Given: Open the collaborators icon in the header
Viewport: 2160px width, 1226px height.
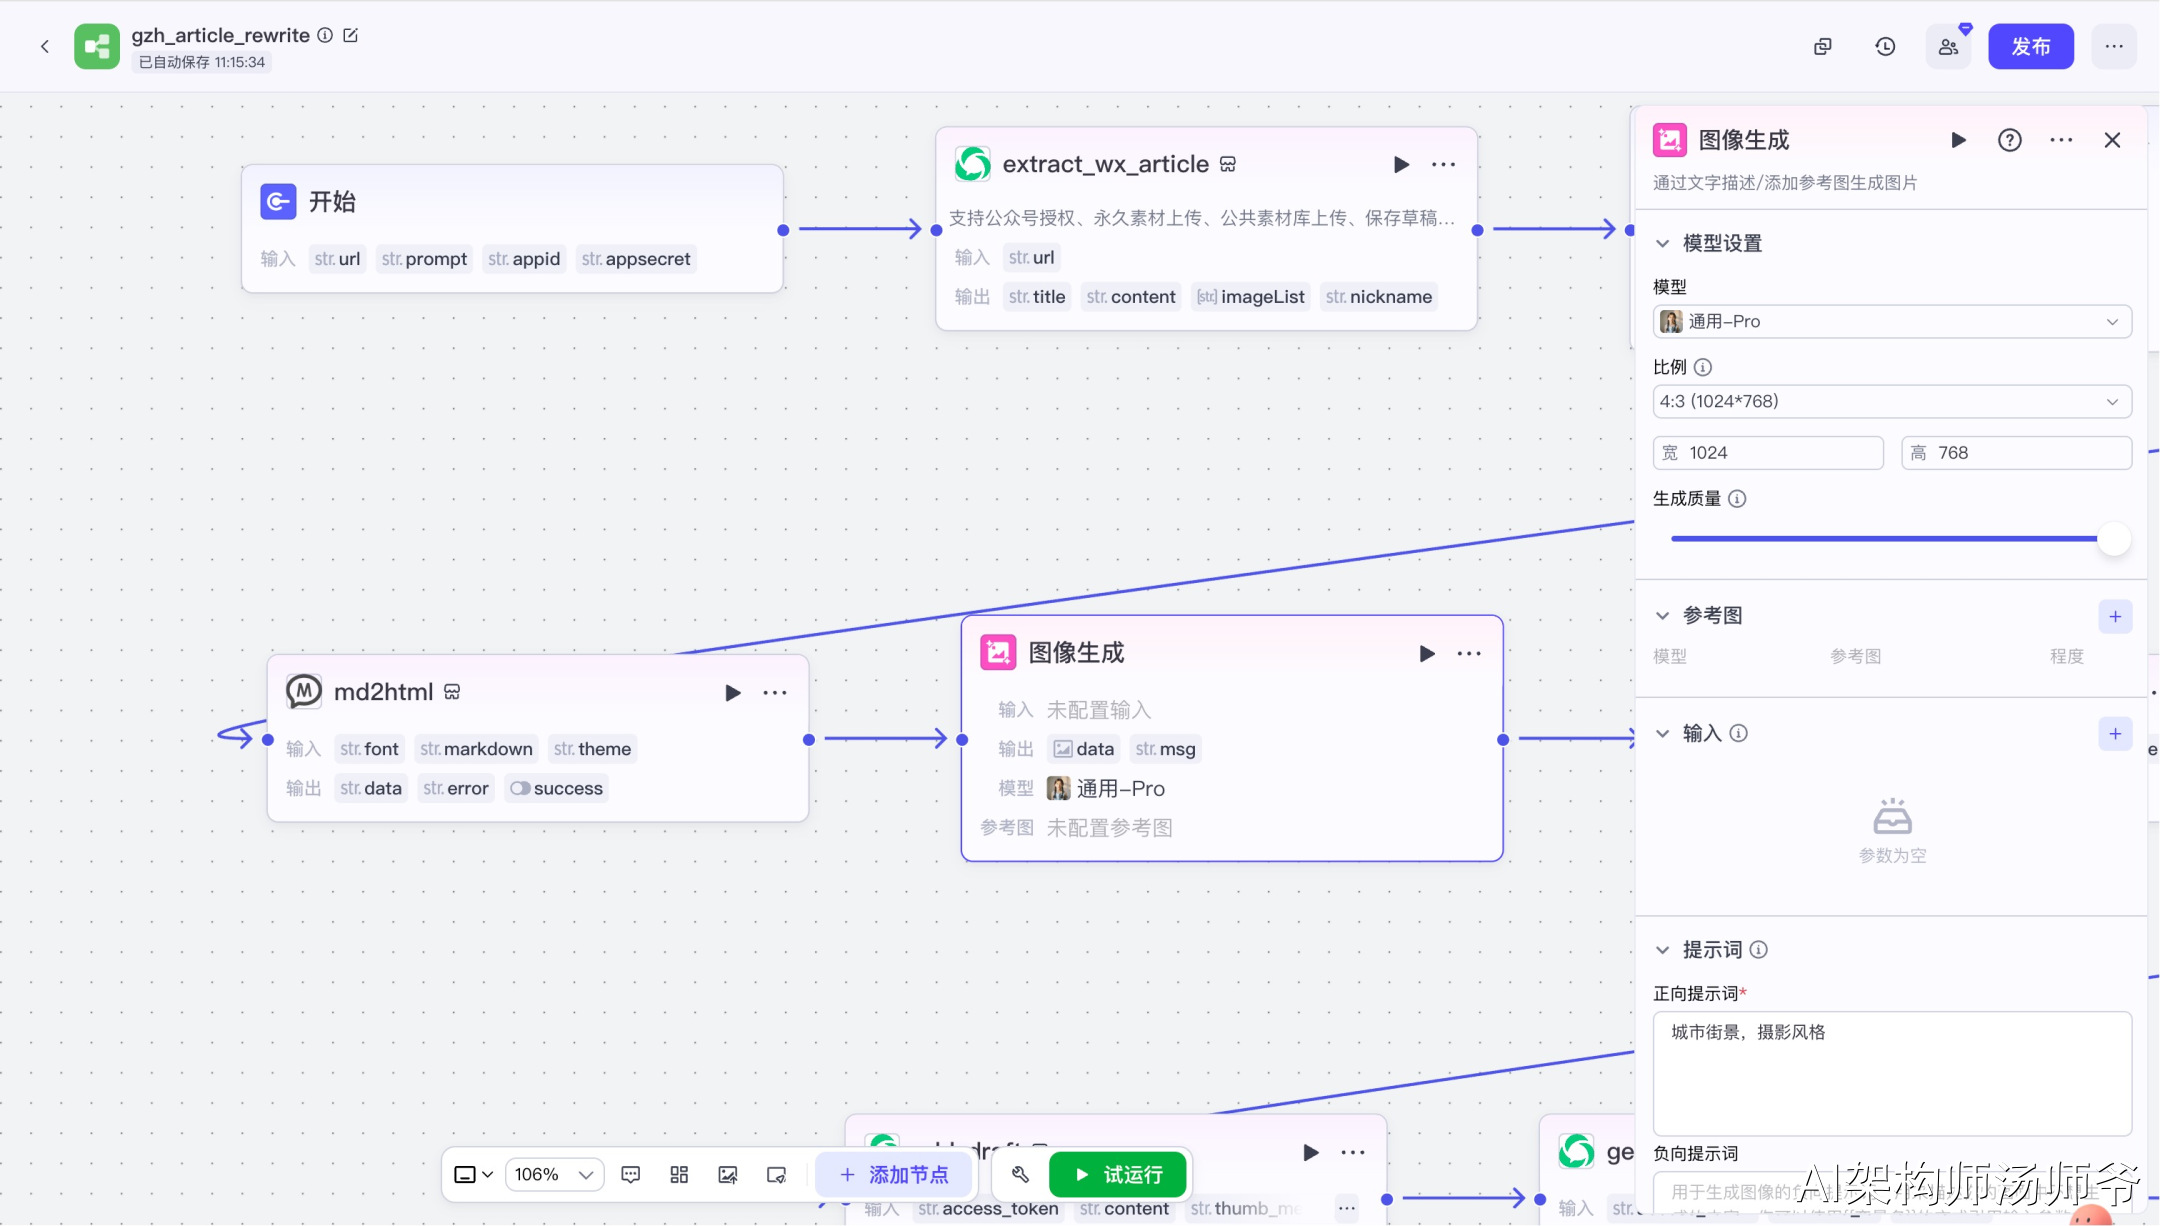Looking at the screenshot, I should point(1948,47).
